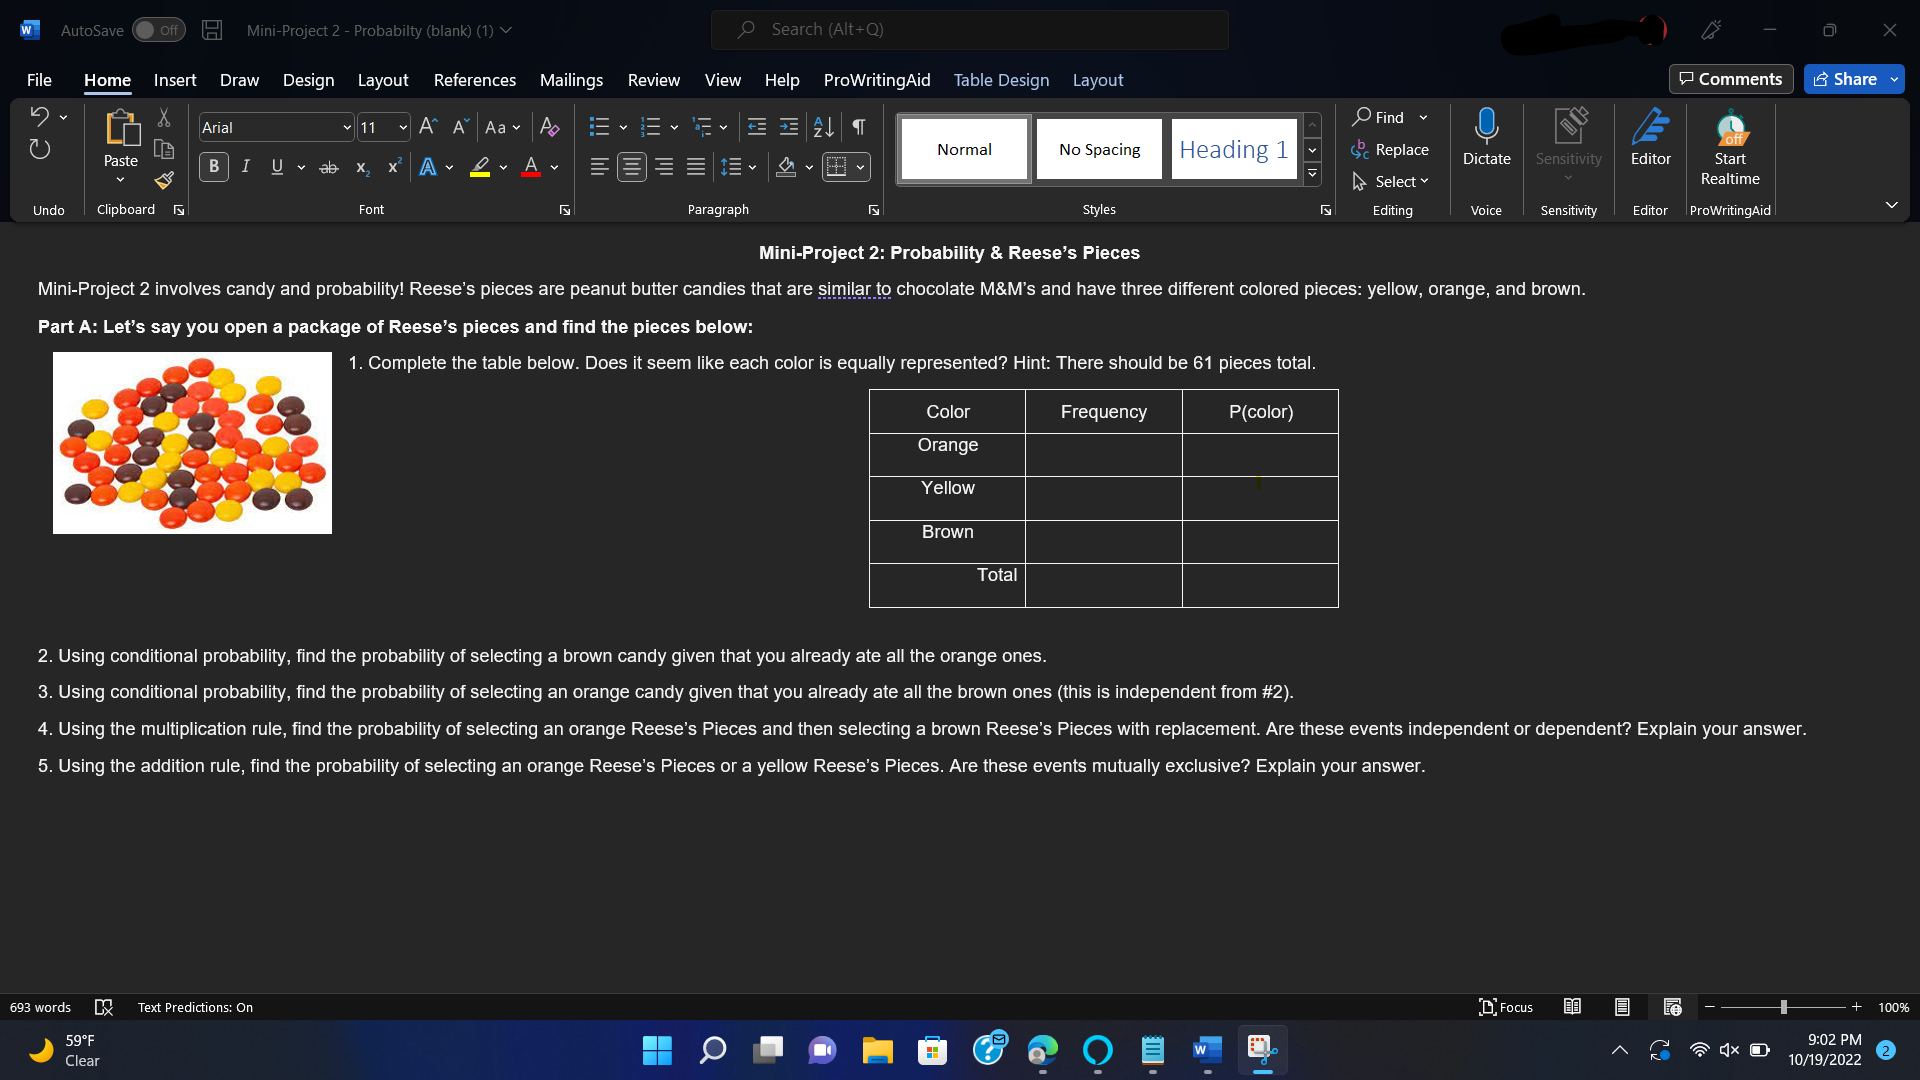Open the Format Painter
Viewport: 1920px width, 1080px height.
pos(163,181)
